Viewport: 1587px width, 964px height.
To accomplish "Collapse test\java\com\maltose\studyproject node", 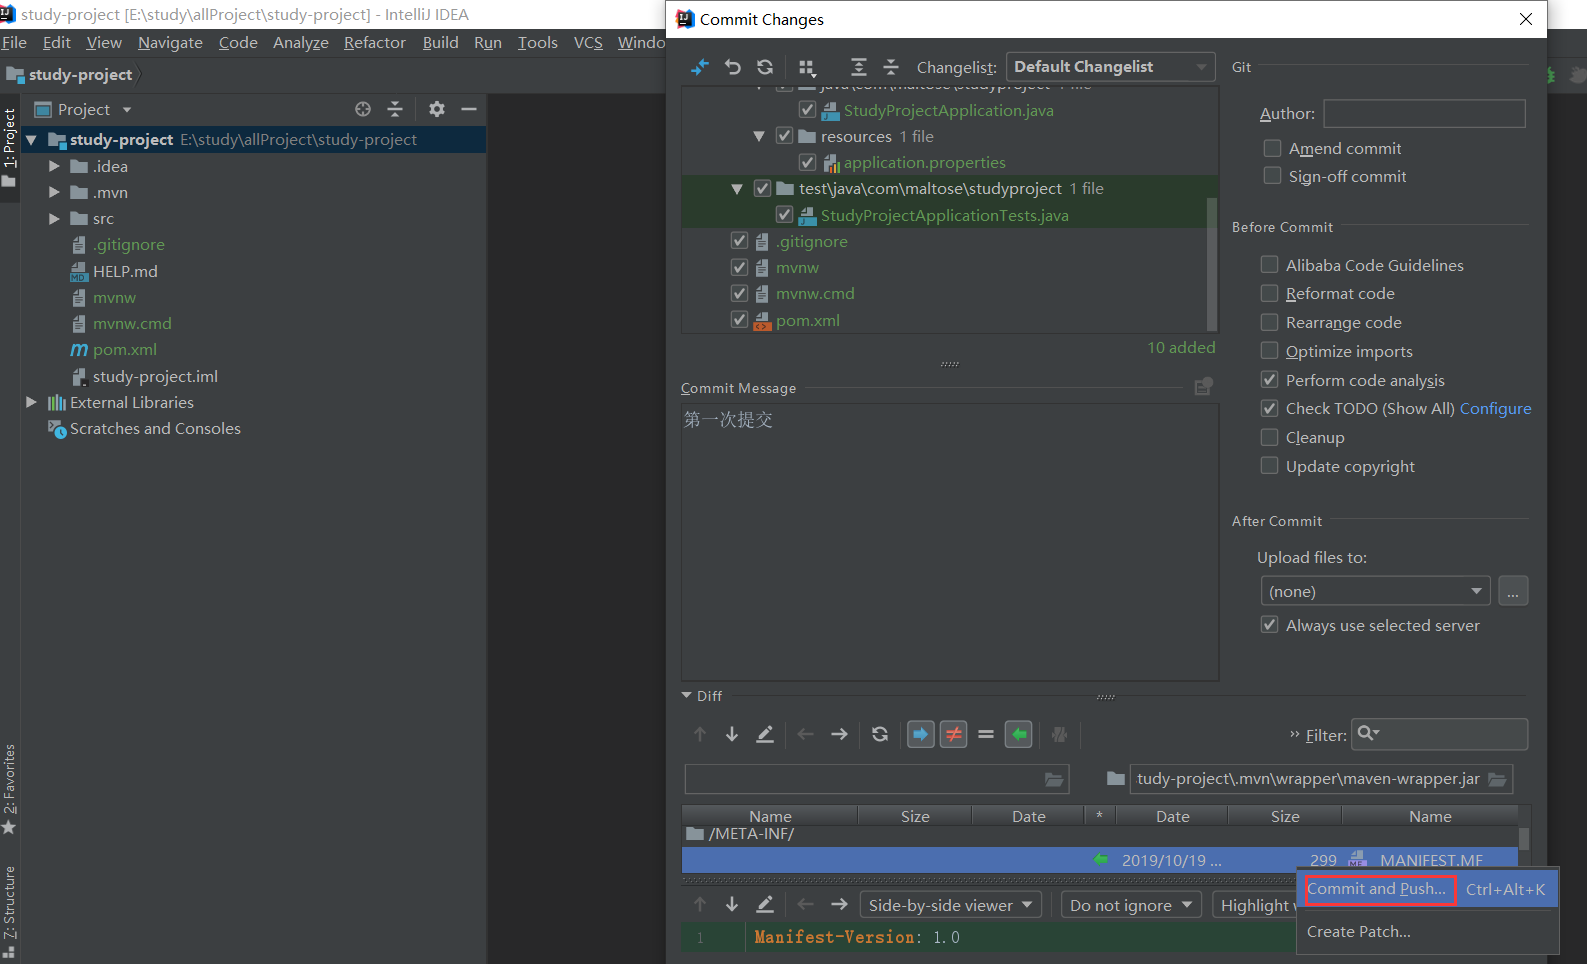I will (x=737, y=188).
